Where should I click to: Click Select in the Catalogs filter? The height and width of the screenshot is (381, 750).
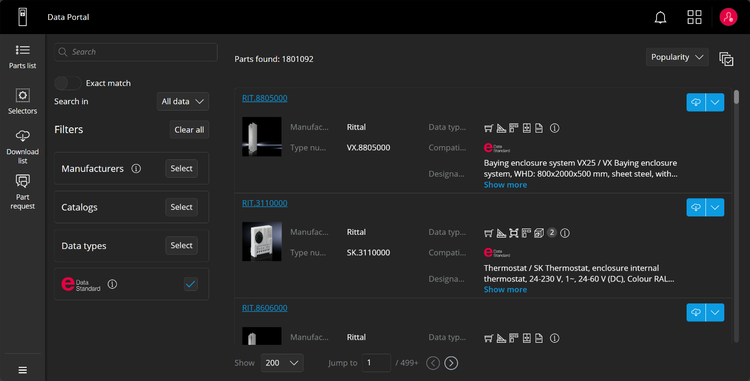[181, 207]
